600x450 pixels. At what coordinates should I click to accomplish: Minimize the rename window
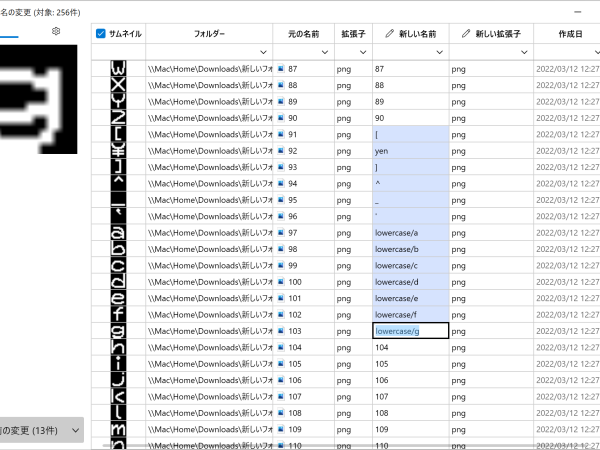point(577,12)
